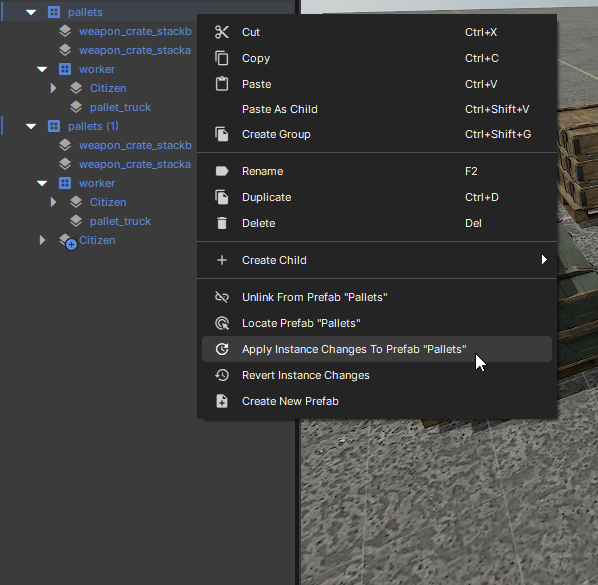Click the trash can icon for Delete

(222, 223)
